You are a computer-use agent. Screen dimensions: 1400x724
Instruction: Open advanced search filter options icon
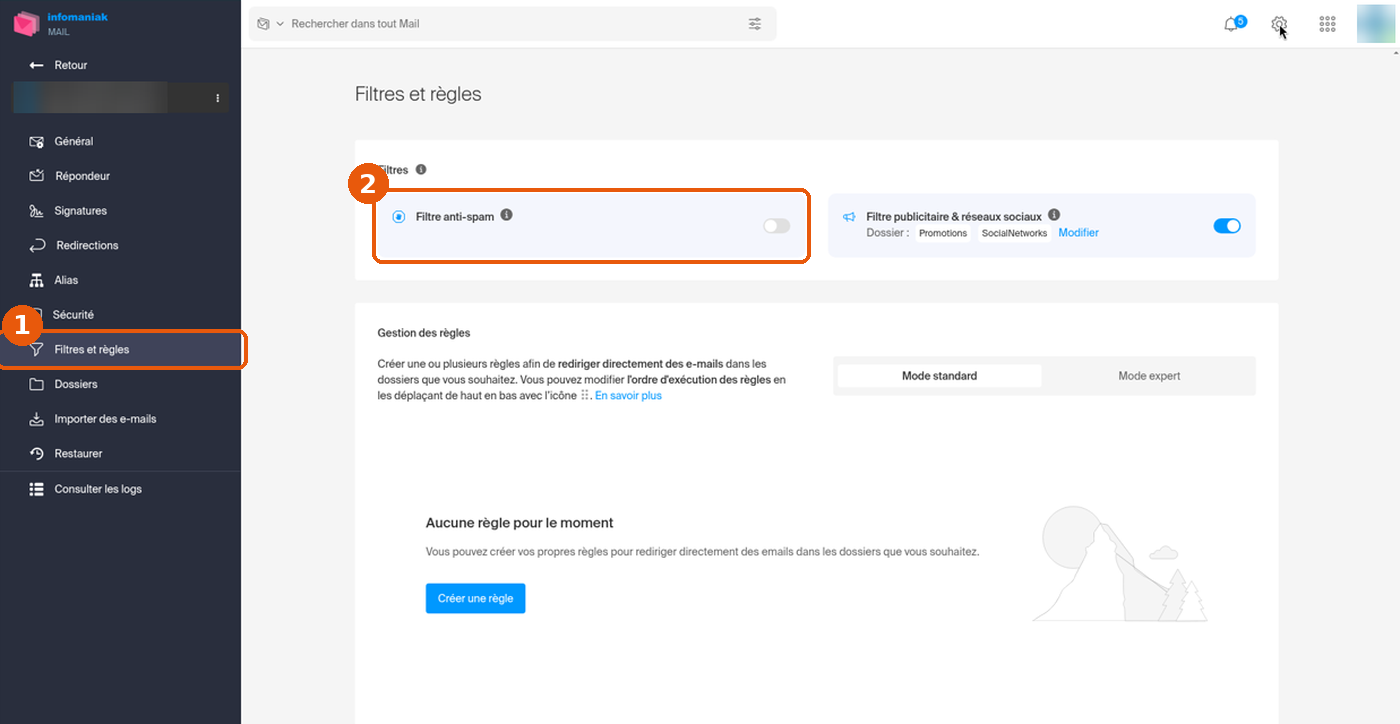coord(755,24)
